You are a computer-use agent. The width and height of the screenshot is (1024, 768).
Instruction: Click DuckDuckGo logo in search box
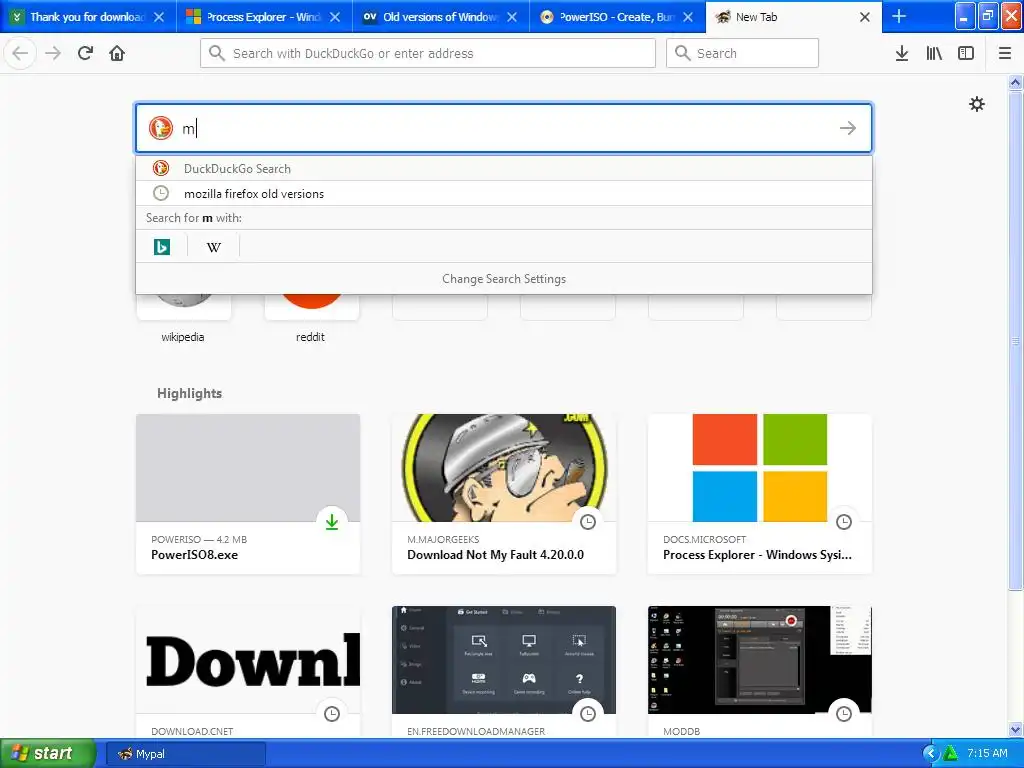(161, 128)
